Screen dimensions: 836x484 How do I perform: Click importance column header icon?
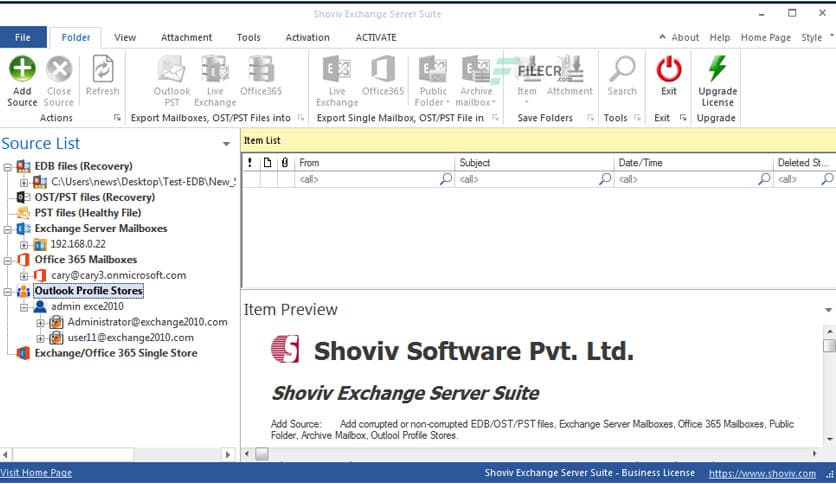pos(250,163)
